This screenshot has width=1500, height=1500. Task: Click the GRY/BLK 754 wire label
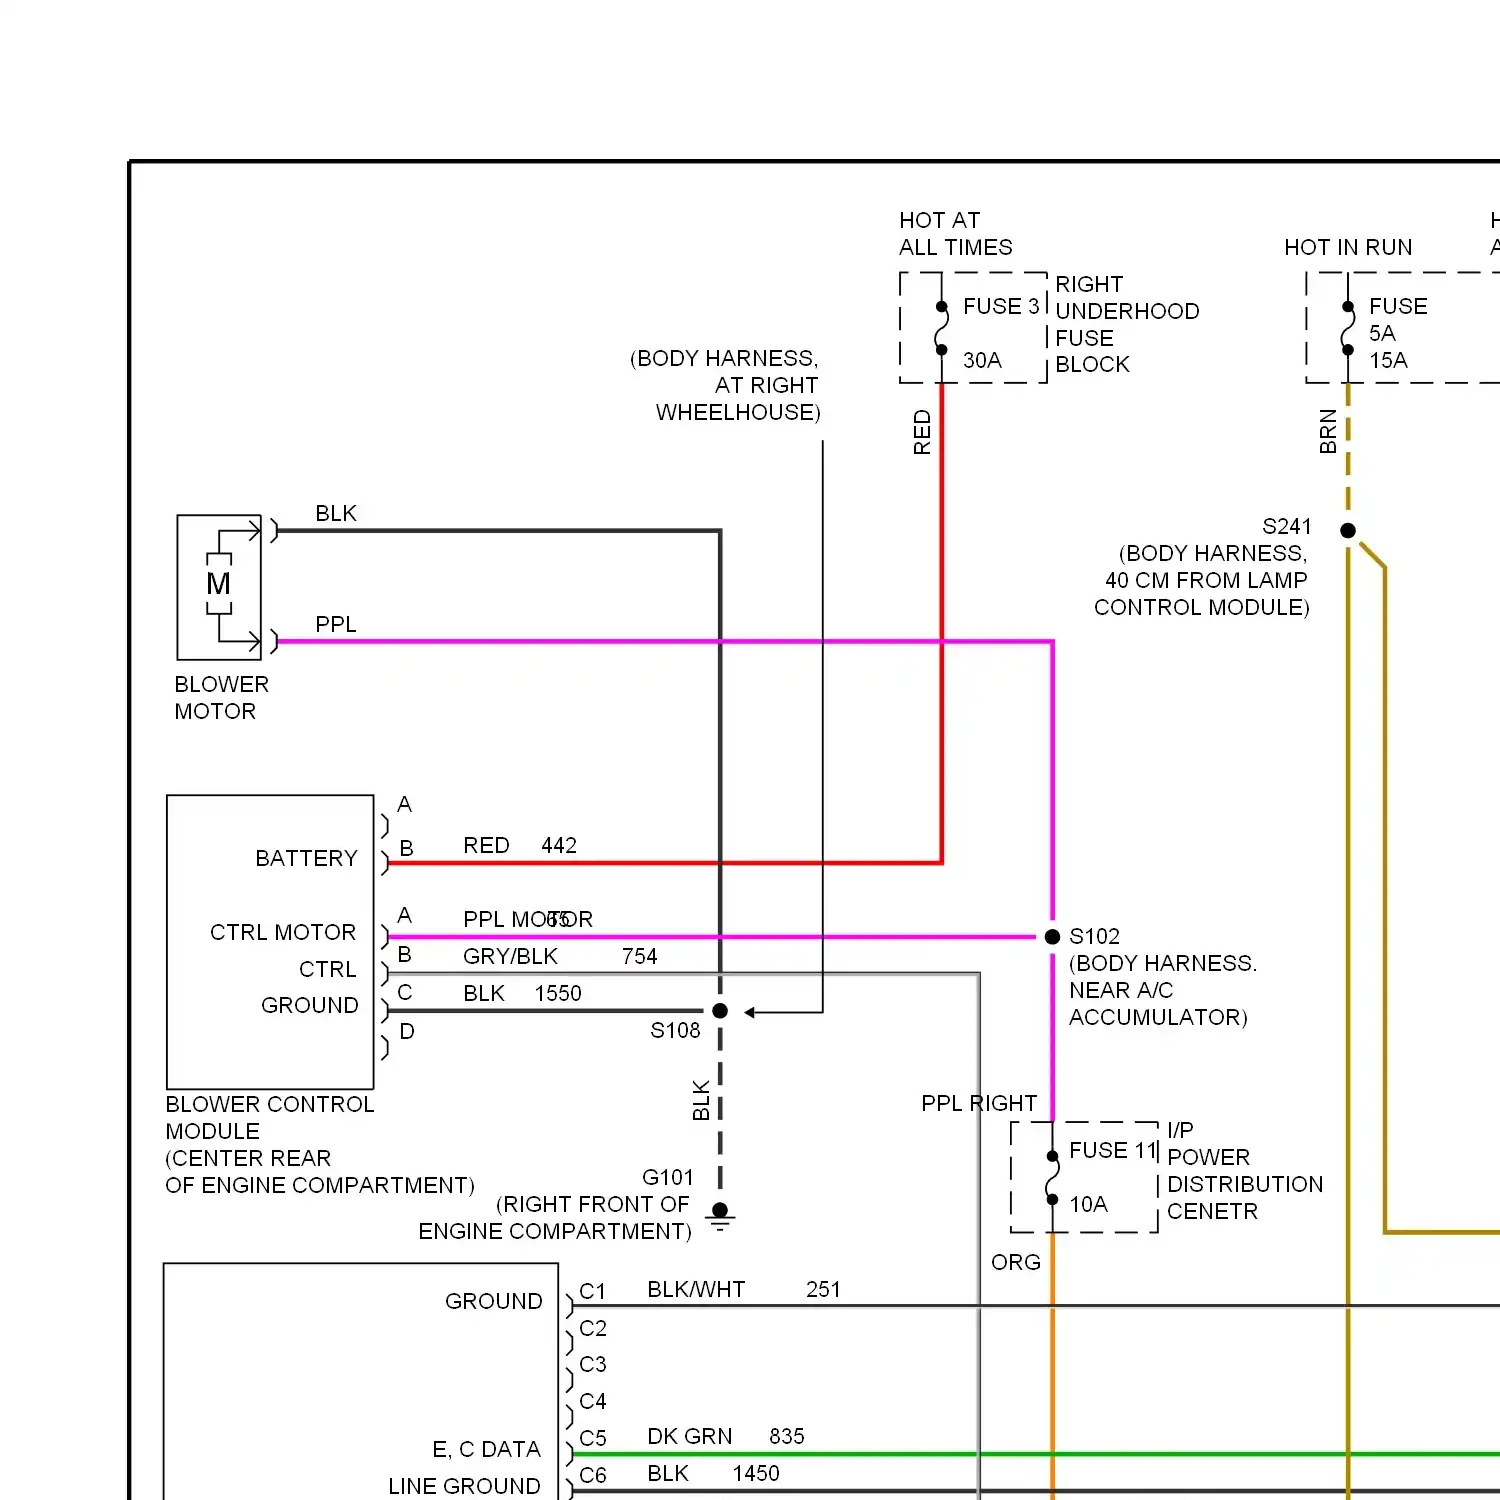click(560, 957)
